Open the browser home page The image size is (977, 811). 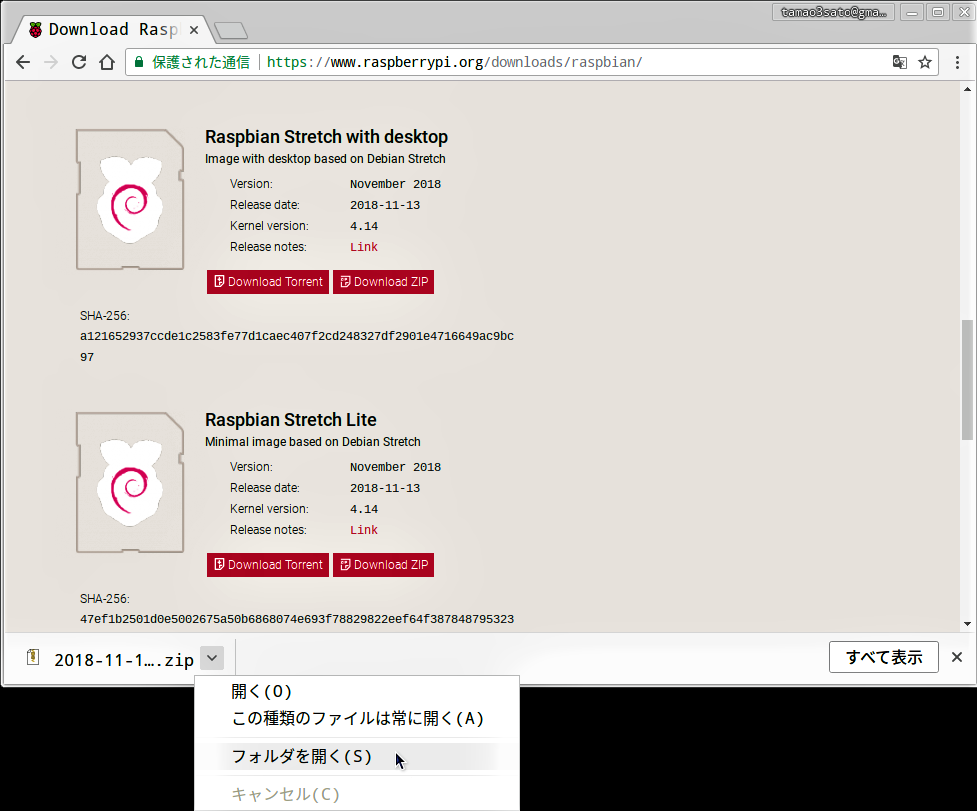click(x=107, y=62)
